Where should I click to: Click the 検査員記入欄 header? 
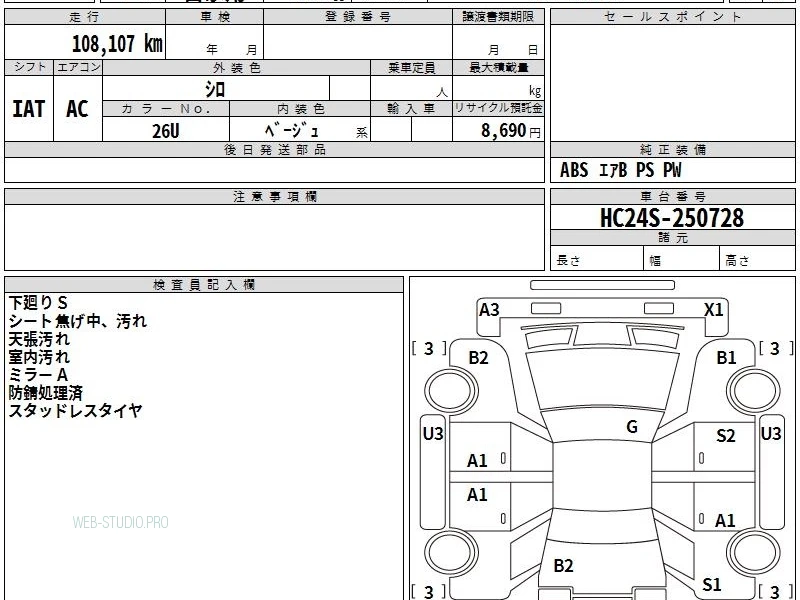(x=204, y=285)
